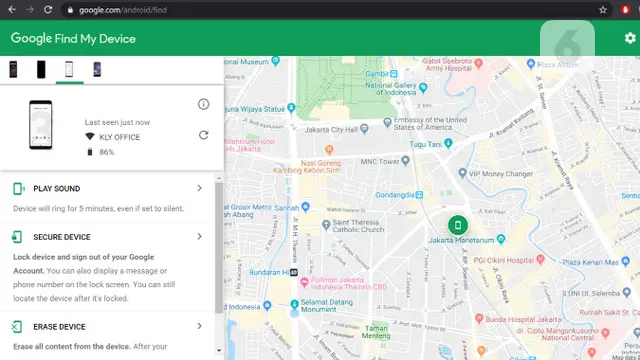Click the Secure Device lock phone icon
This screenshot has height=360, width=640.
17,237
